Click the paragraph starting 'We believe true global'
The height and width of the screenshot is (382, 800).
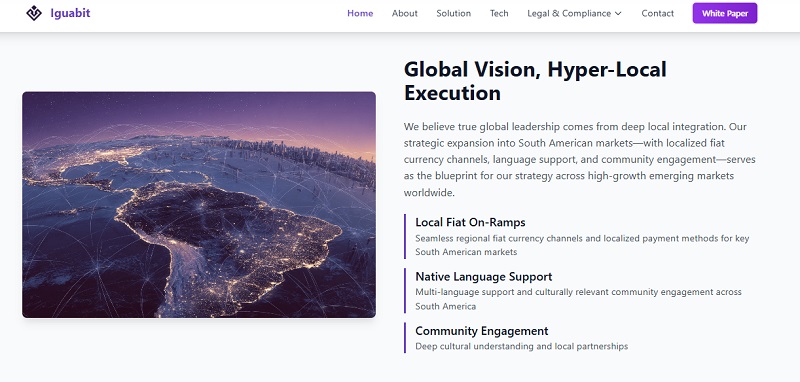[x=580, y=159]
